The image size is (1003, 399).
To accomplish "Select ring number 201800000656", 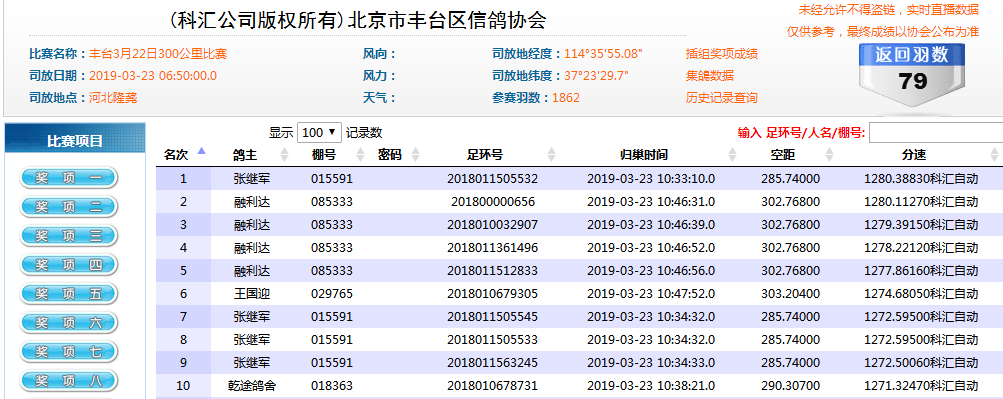I will pyautogui.click(x=493, y=202).
